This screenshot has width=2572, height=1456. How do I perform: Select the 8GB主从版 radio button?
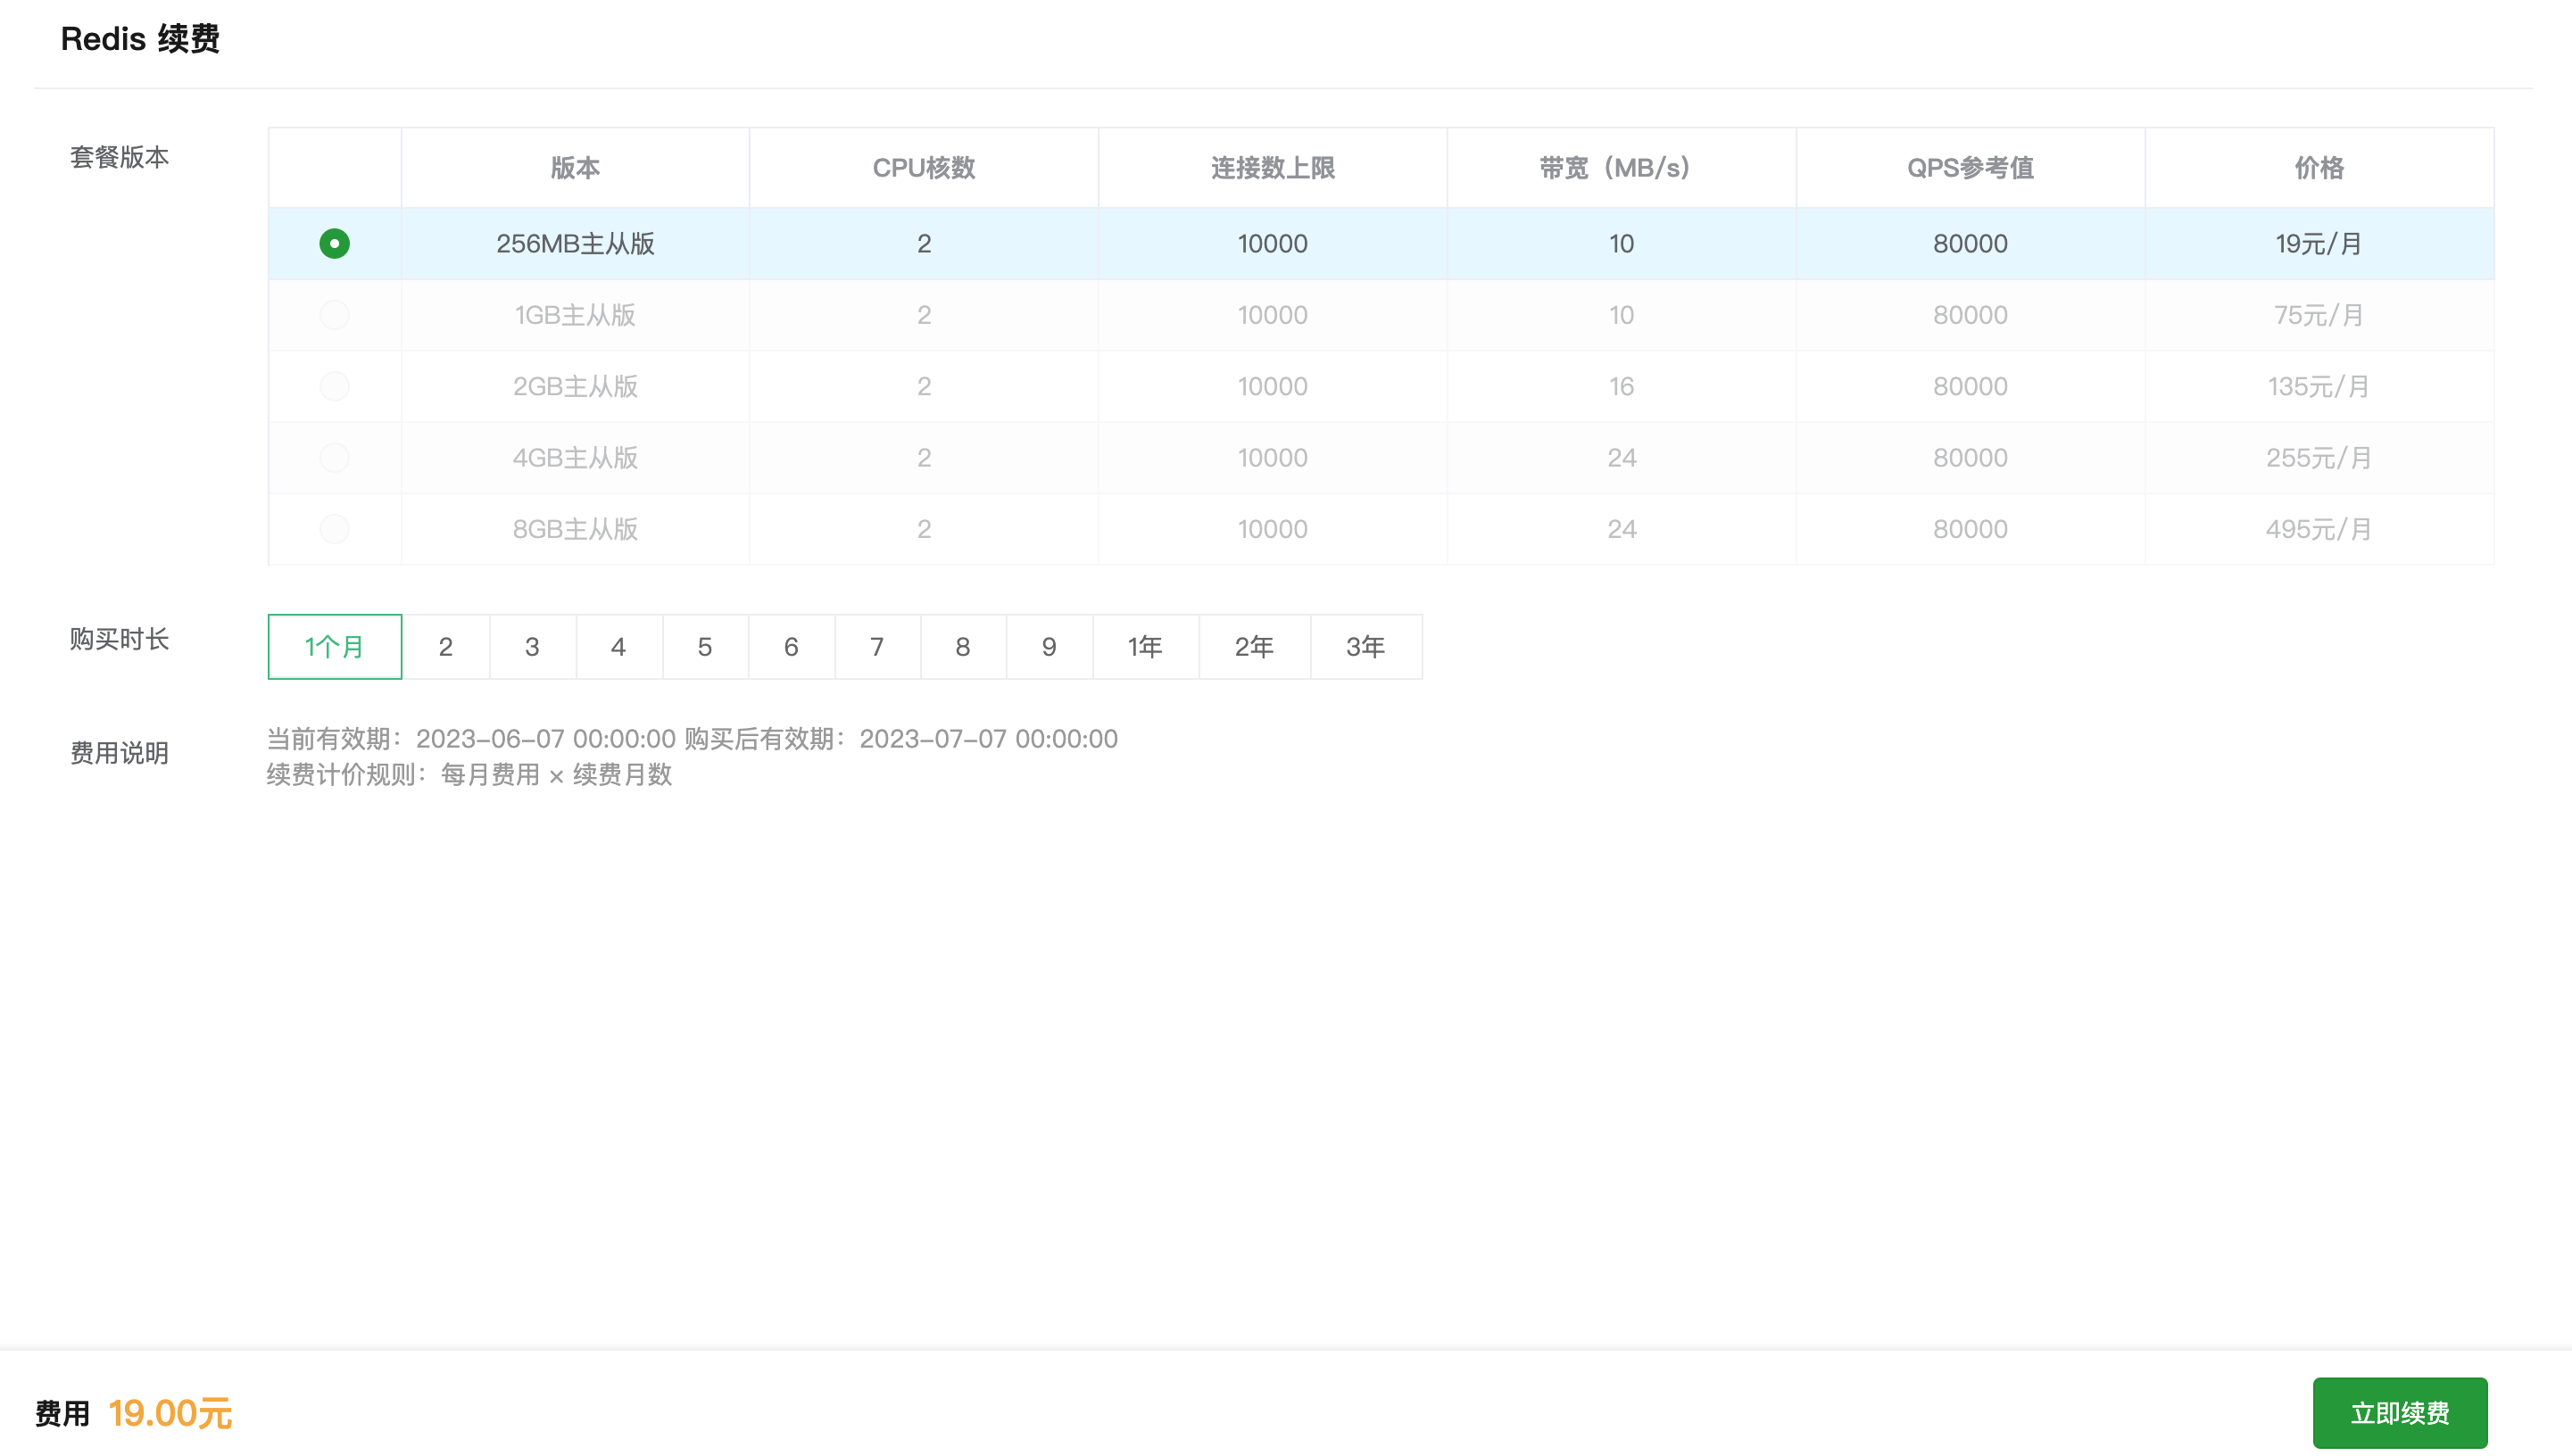click(334, 529)
